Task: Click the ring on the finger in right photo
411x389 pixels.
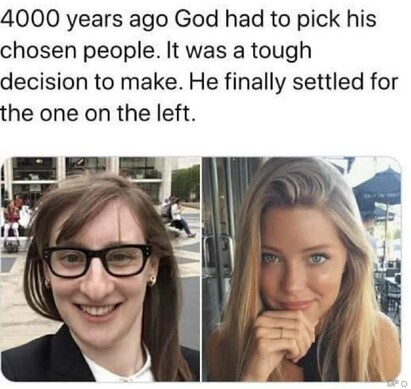Action: (x=282, y=333)
